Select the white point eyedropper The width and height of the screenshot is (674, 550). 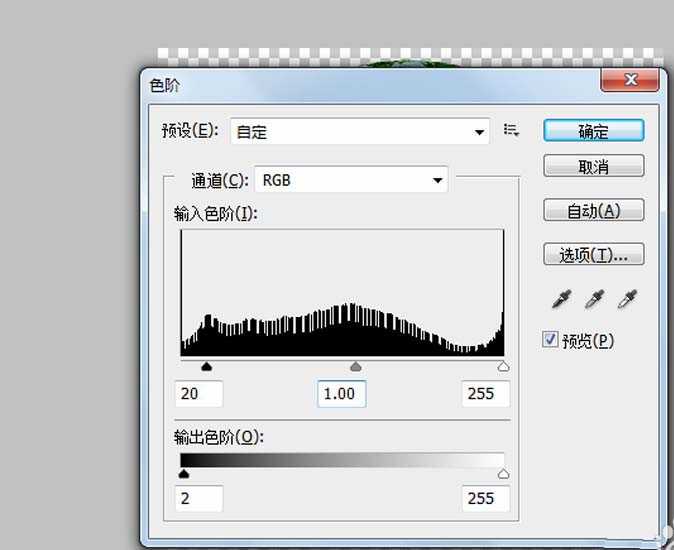coord(628,298)
